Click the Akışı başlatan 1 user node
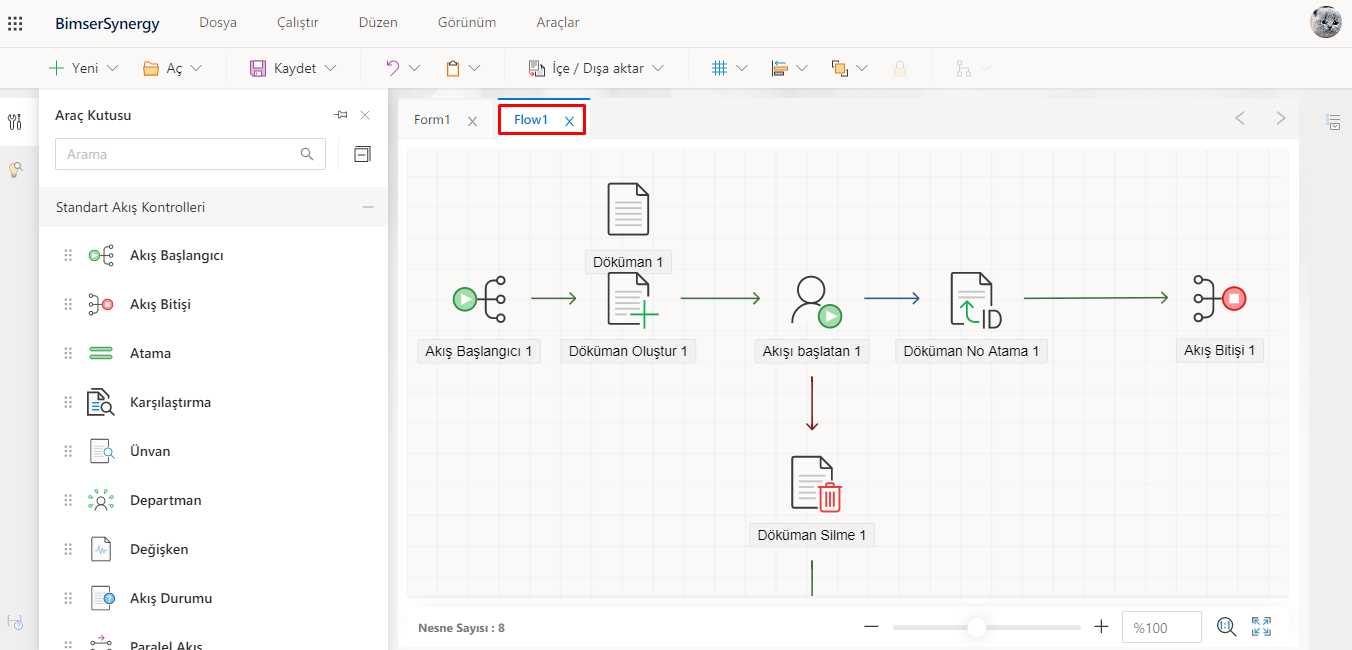 pyautogui.click(x=814, y=300)
